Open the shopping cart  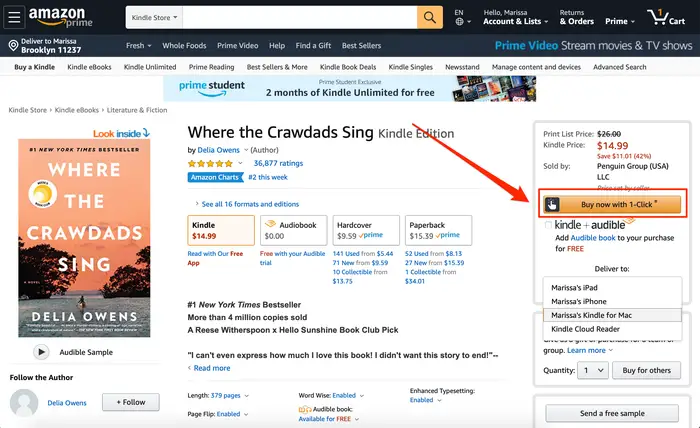pos(666,18)
